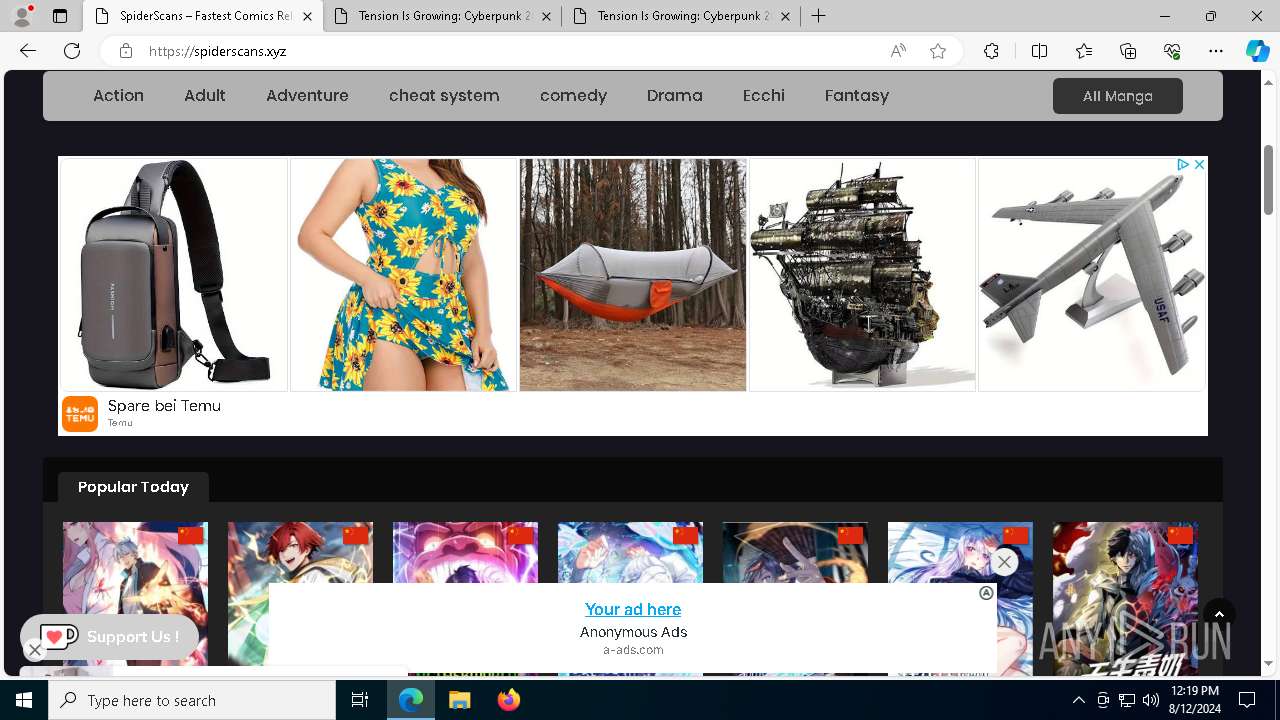Switch to second tab Tension Is Growing
Viewport: 1280px width, 720px height.
pyautogui.click(x=442, y=16)
